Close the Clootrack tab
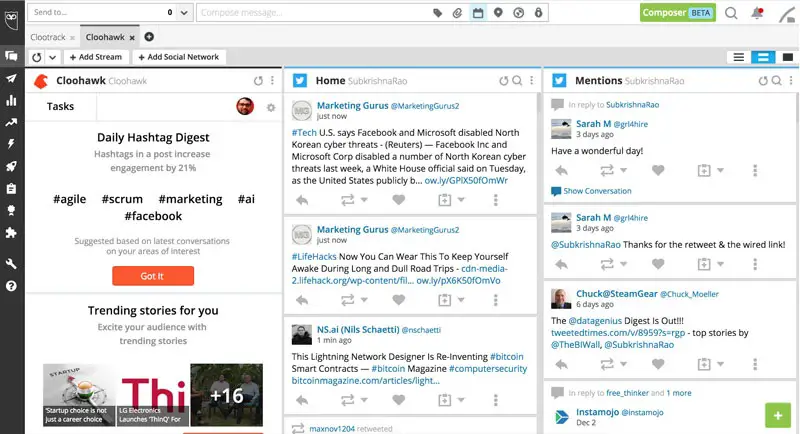 pos(72,38)
